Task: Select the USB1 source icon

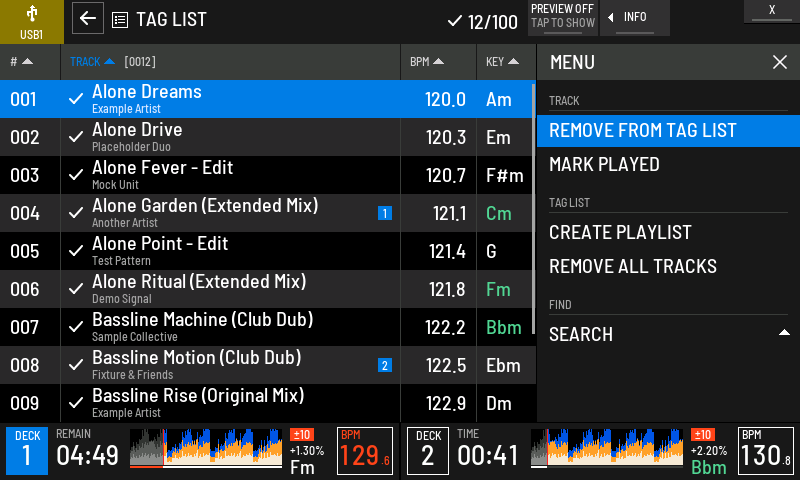Action: [x=32, y=22]
